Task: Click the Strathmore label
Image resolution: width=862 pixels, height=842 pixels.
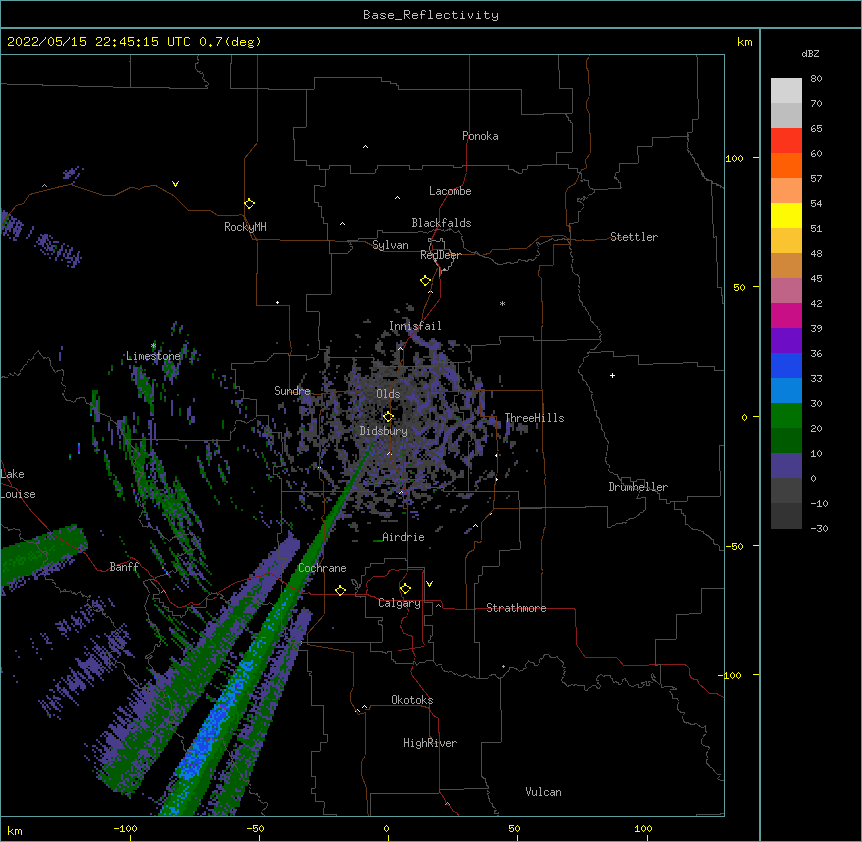Action: click(516, 608)
